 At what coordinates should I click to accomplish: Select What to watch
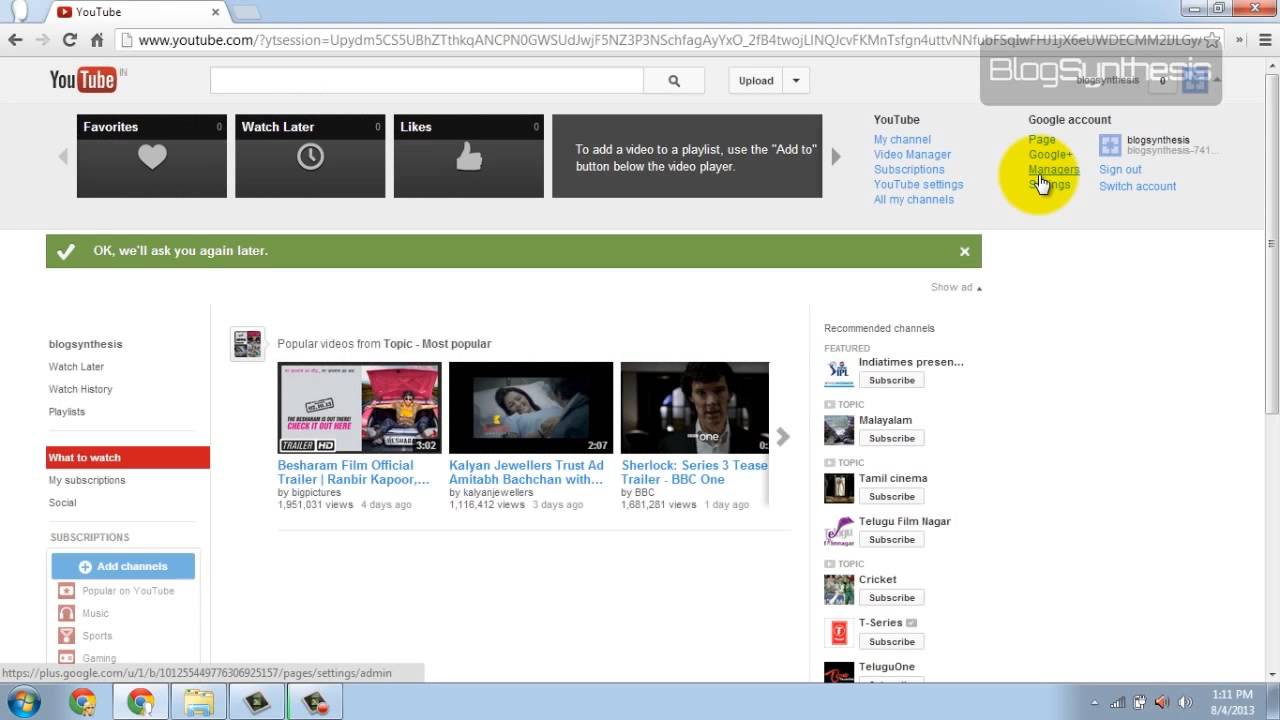click(128, 458)
